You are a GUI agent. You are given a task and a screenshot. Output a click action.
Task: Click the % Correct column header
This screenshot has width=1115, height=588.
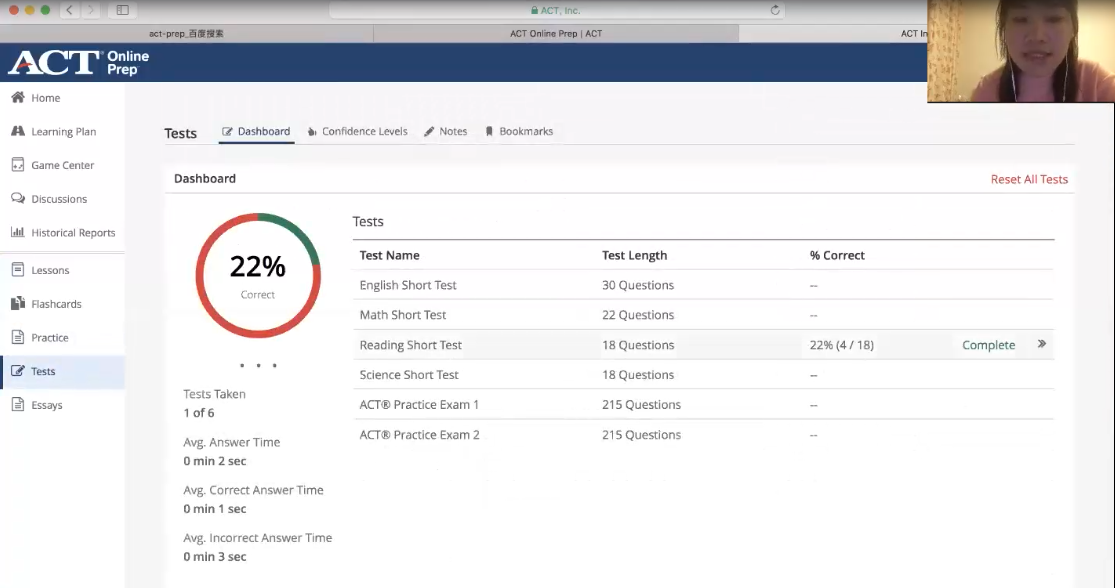(837, 255)
